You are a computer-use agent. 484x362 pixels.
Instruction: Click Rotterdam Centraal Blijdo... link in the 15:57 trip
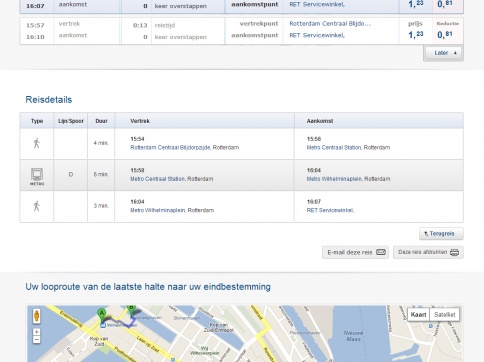pyautogui.click(x=330, y=24)
